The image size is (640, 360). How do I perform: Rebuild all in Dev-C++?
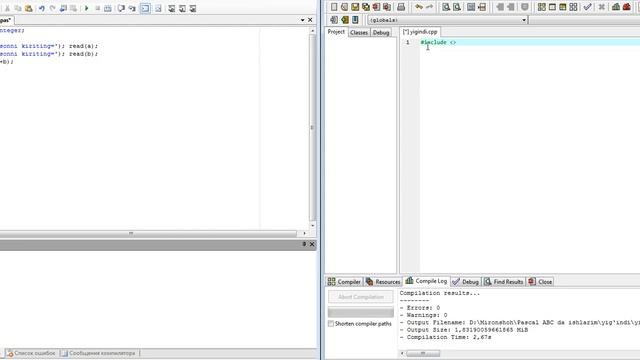point(573,7)
